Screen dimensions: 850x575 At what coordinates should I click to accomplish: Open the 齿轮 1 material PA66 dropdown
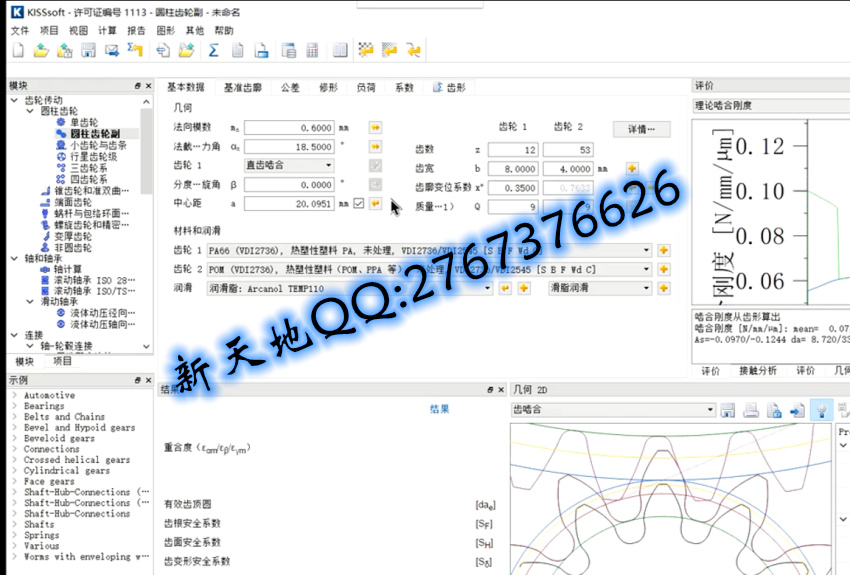tap(646, 250)
